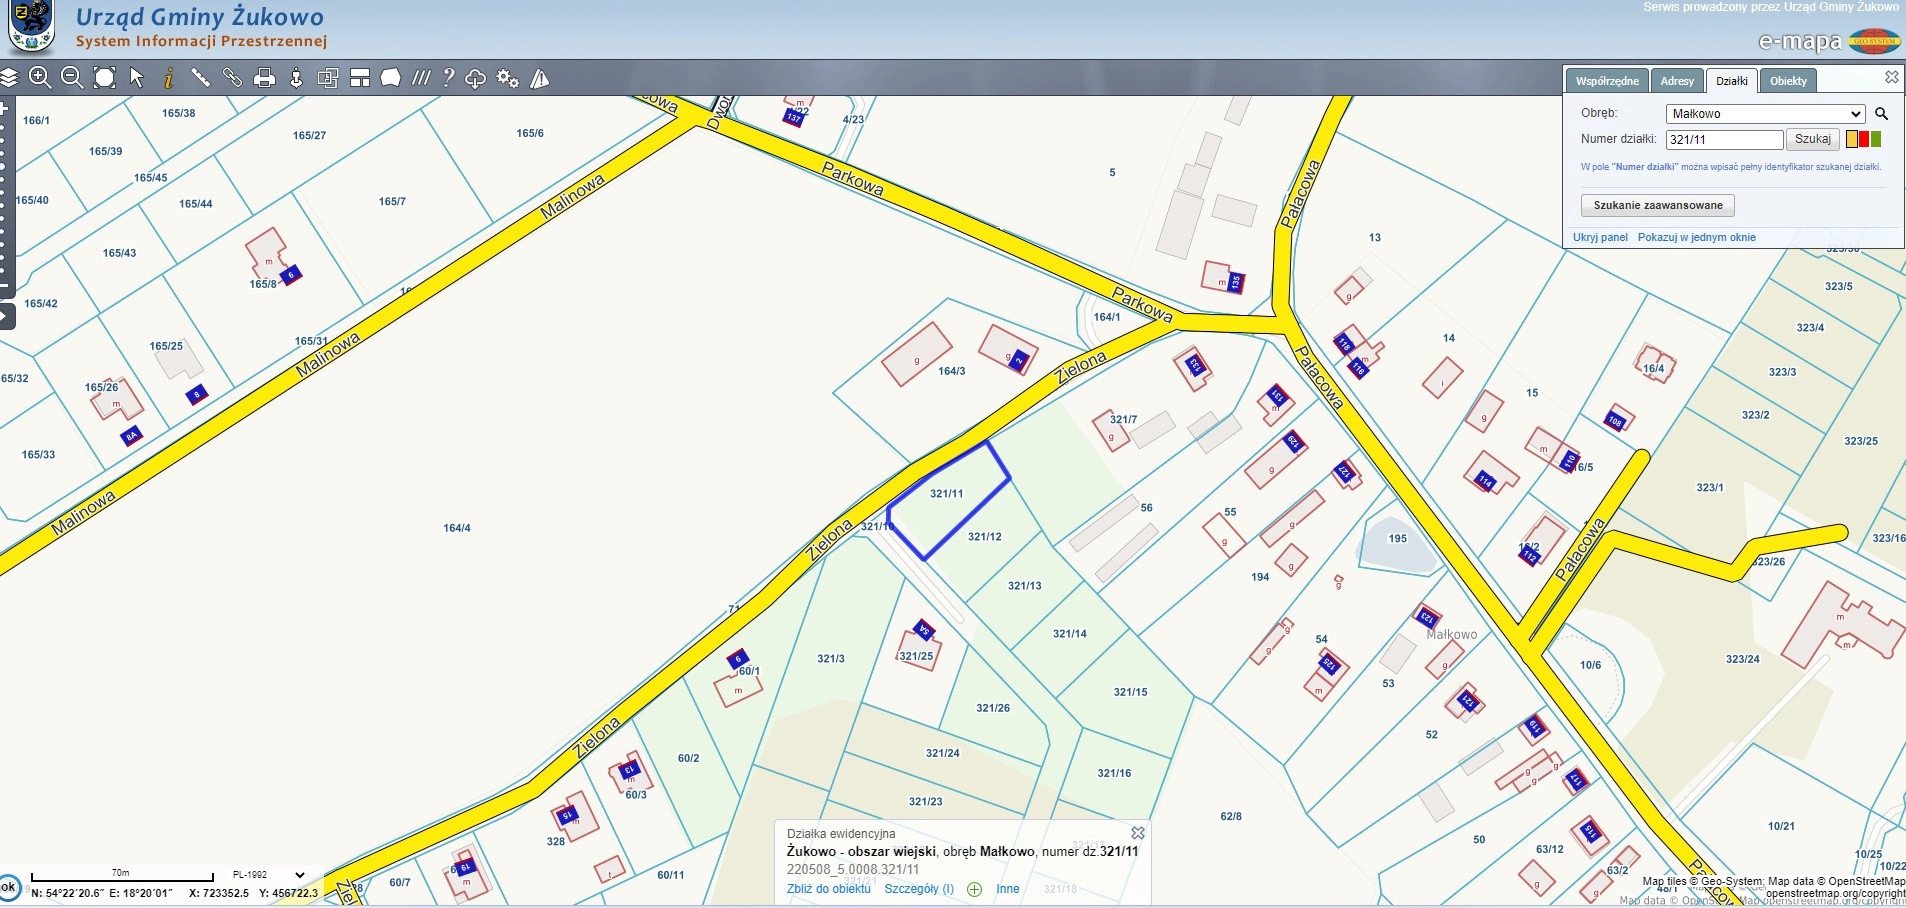Image resolution: width=1906 pixels, height=908 pixels.
Task: Choose the ruler measurement tool
Action: 201,78
